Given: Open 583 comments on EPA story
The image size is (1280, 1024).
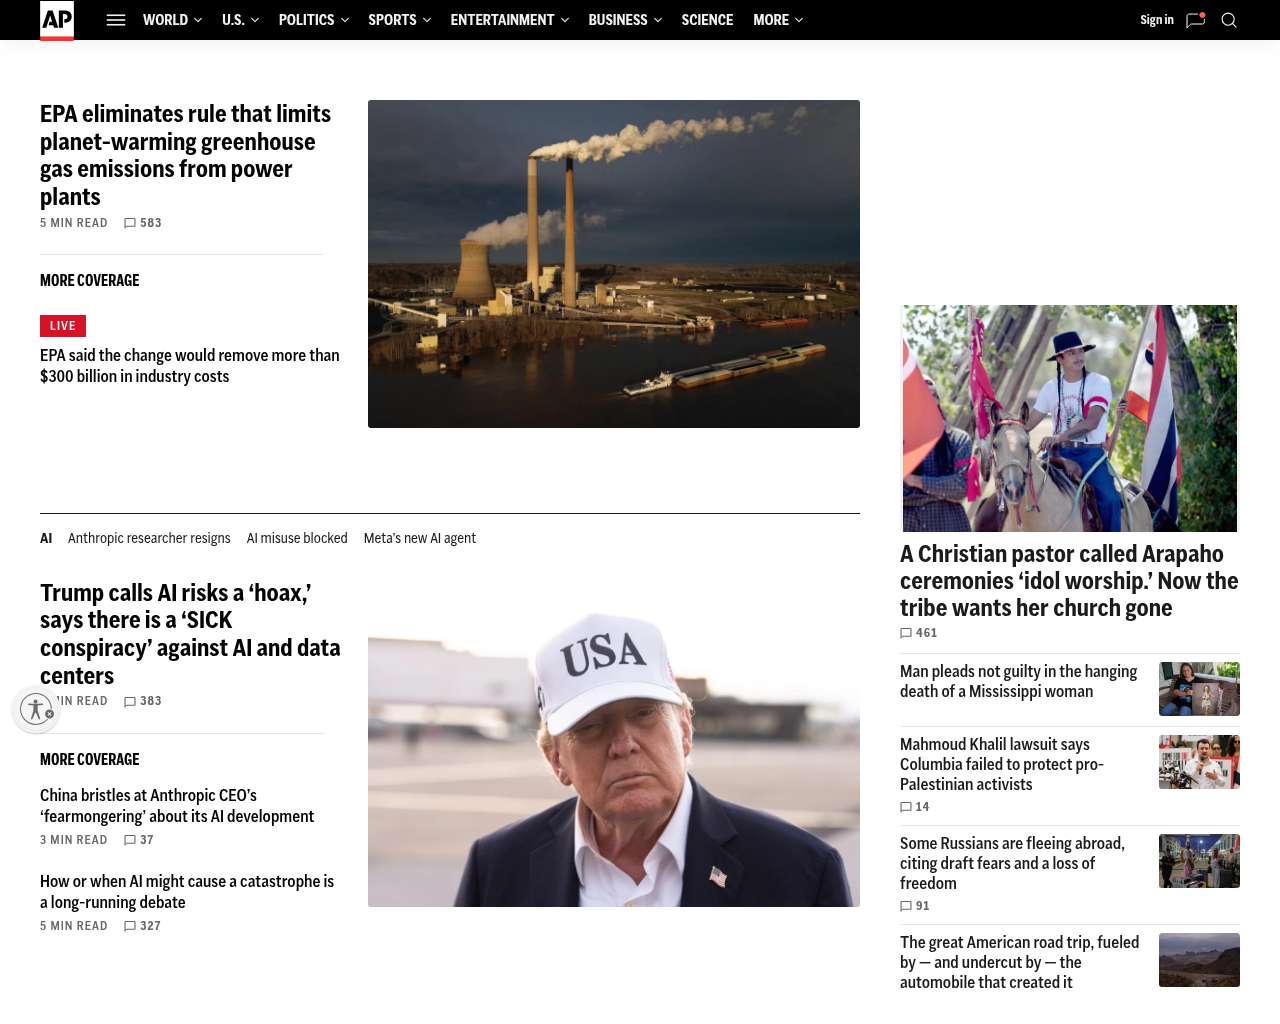Looking at the screenshot, I should point(143,223).
